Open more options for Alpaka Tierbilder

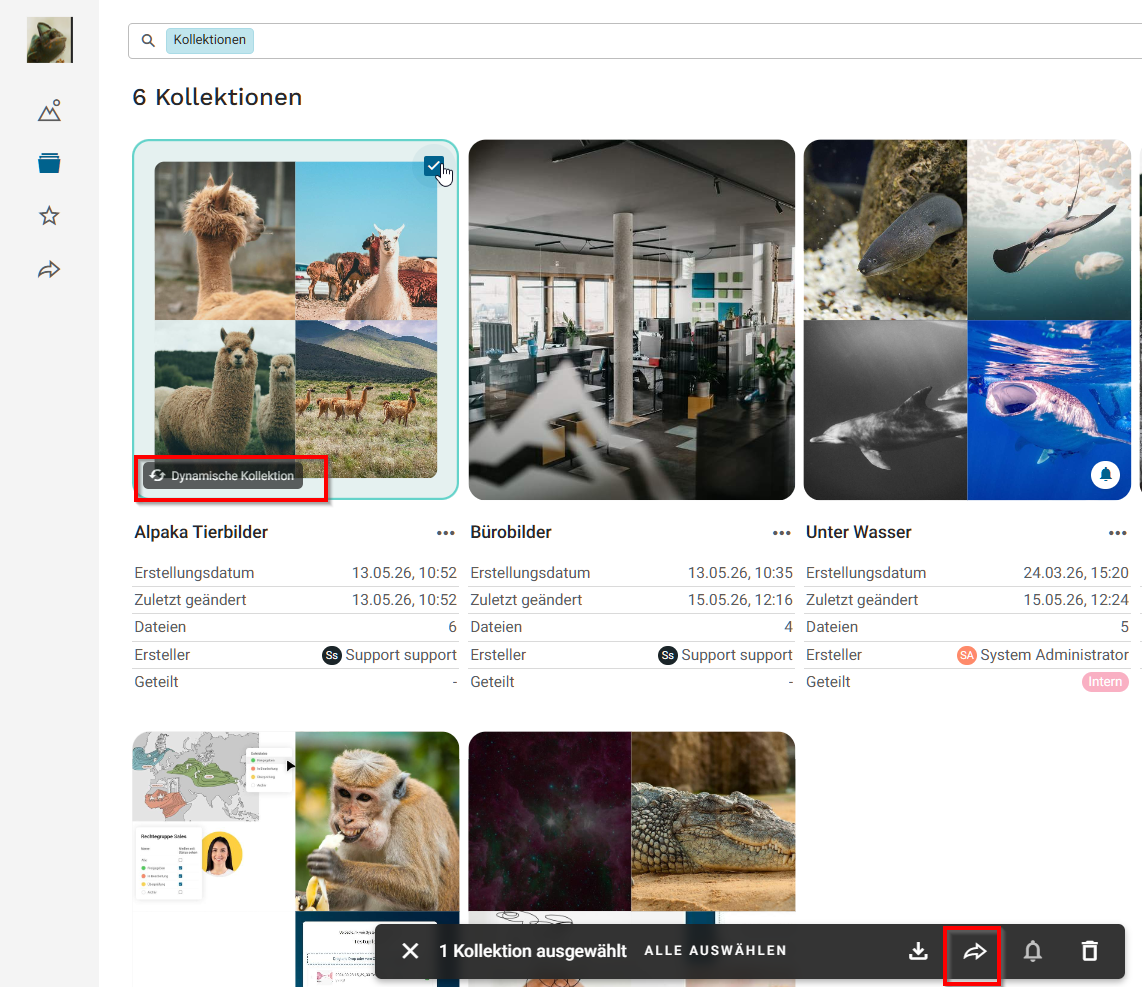(446, 533)
